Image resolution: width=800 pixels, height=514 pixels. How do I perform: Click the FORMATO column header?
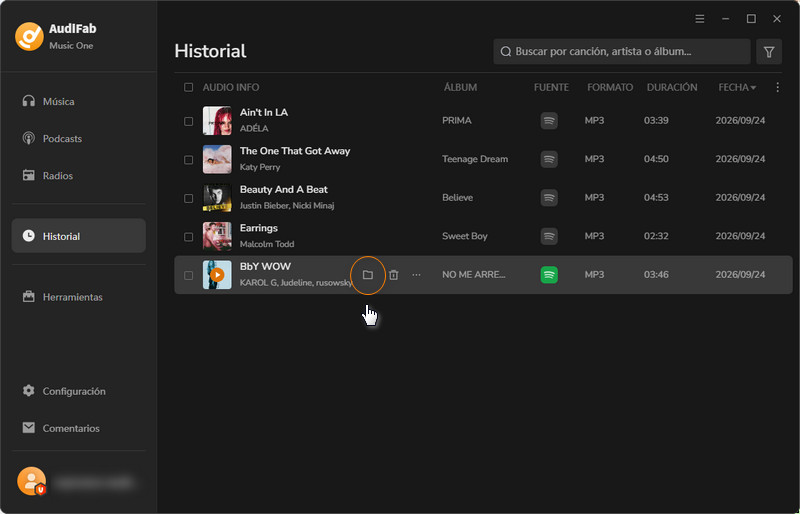tap(610, 87)
